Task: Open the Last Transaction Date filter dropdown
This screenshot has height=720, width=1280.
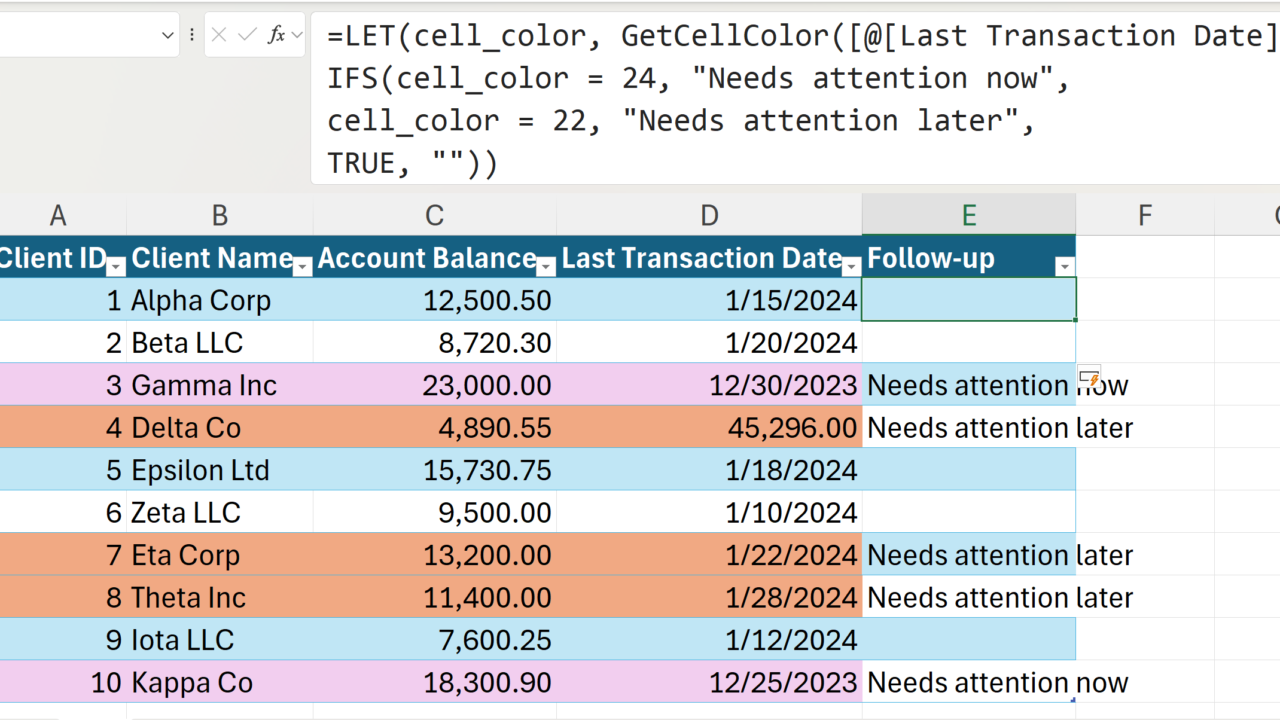Action: pyautogui.click(x=851, y=267)
